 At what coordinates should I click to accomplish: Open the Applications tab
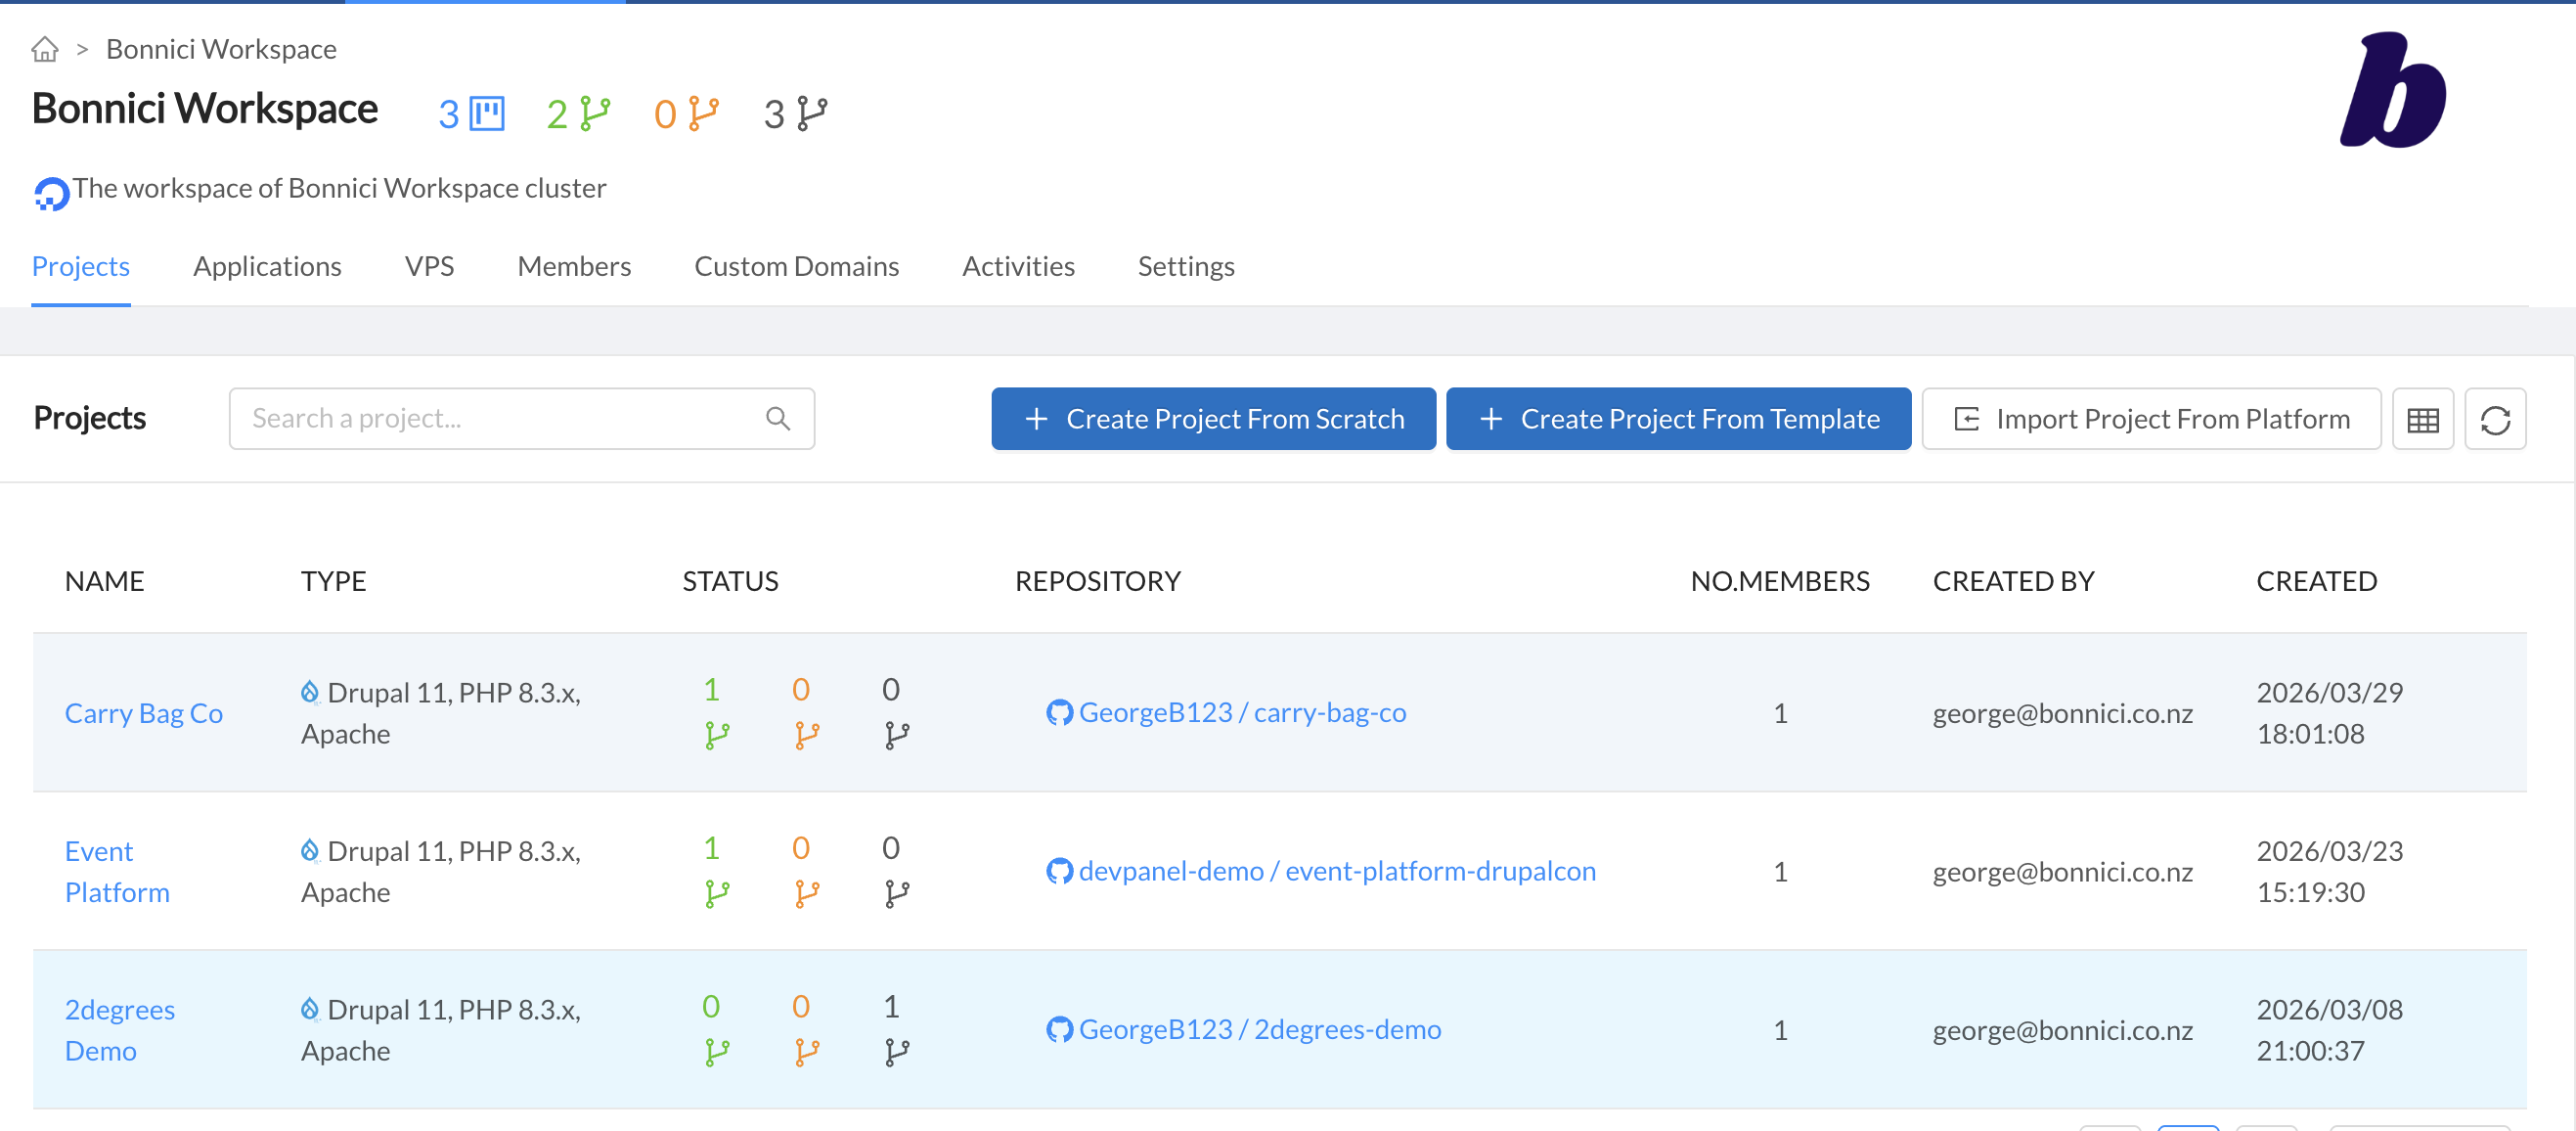(x=267, y=266)
